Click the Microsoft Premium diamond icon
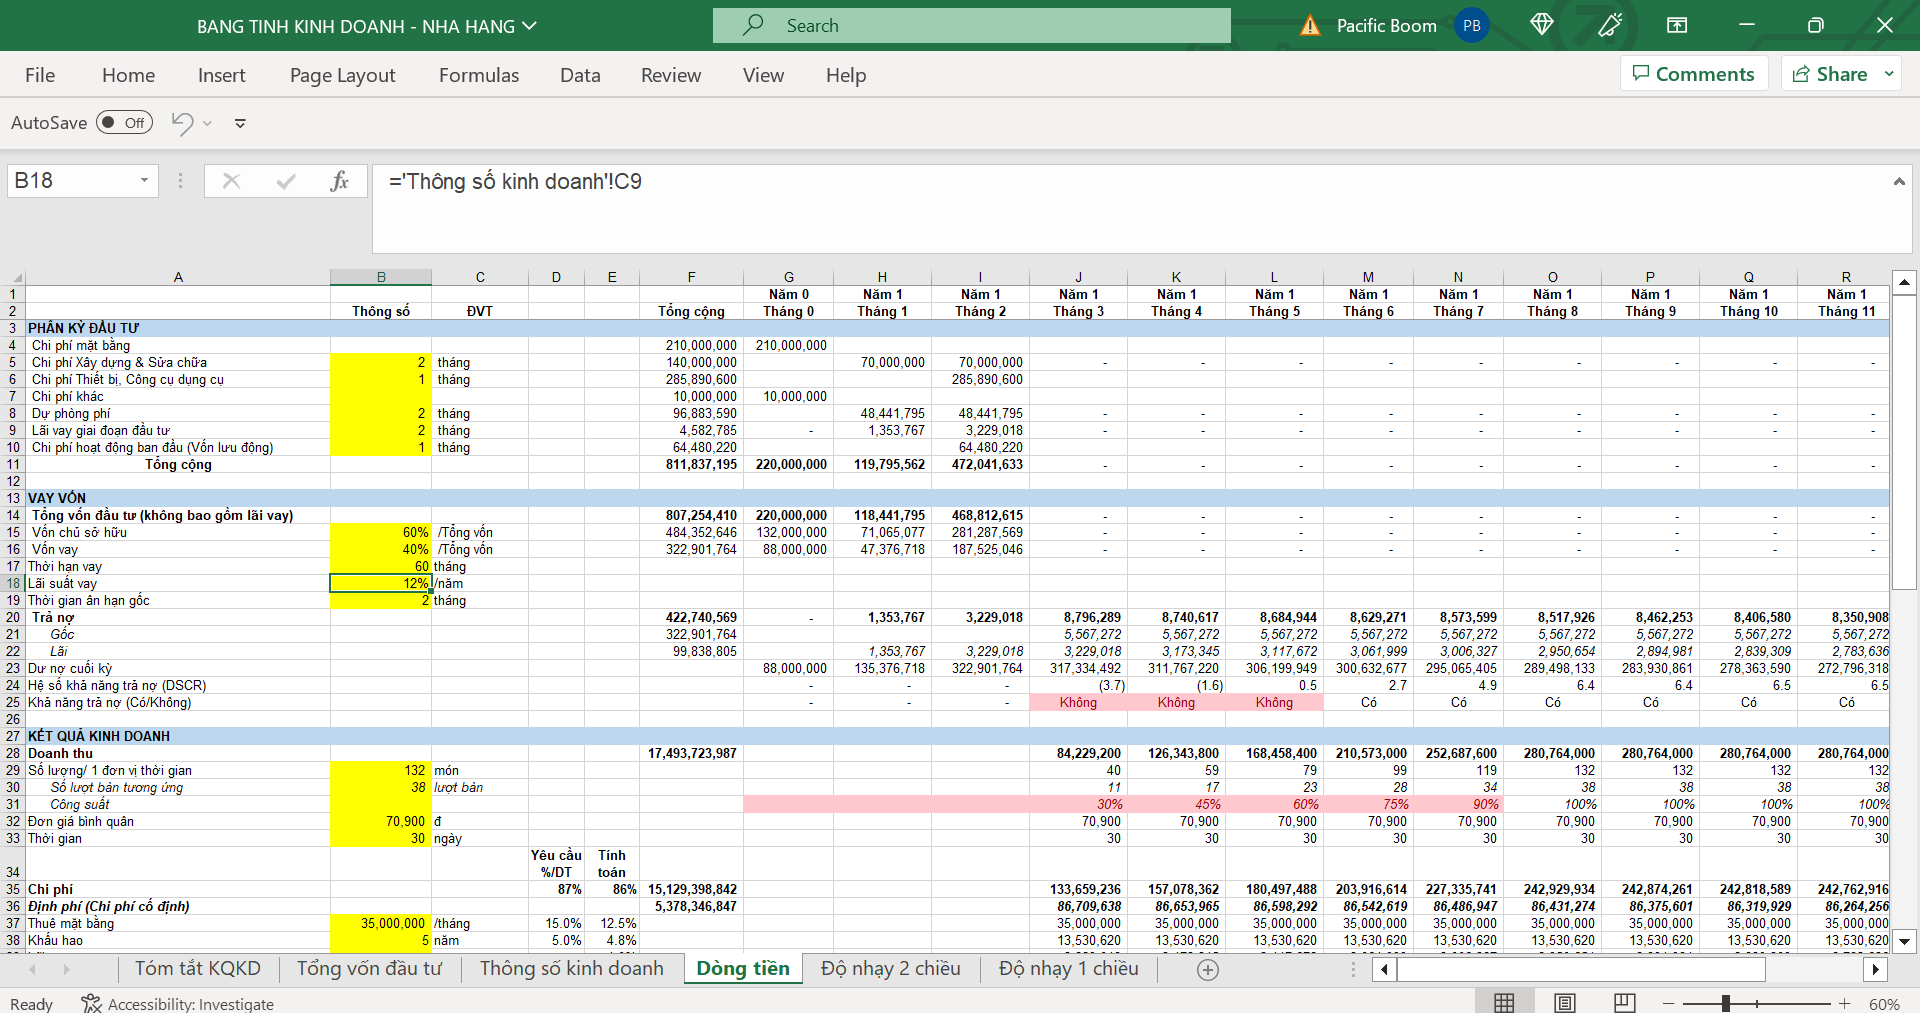This screenshot has height=1013, width=1920. (1541, 25)
